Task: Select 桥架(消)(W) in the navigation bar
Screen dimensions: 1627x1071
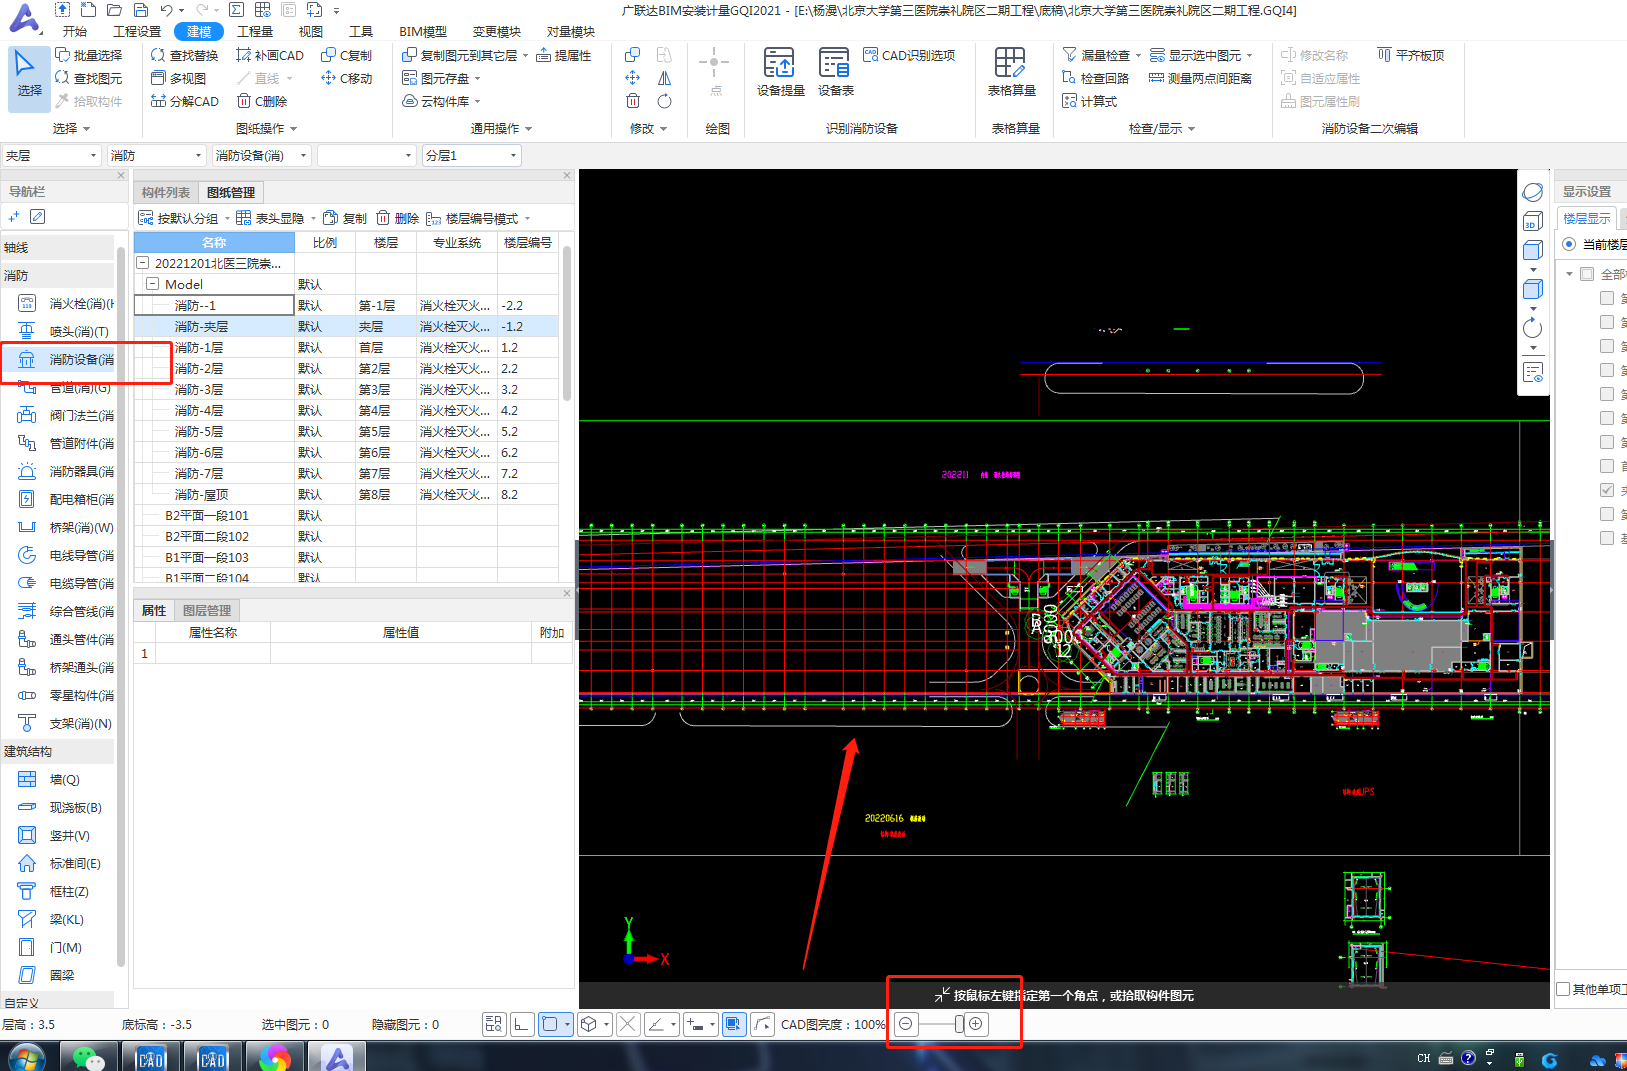Action: point(67,527)
